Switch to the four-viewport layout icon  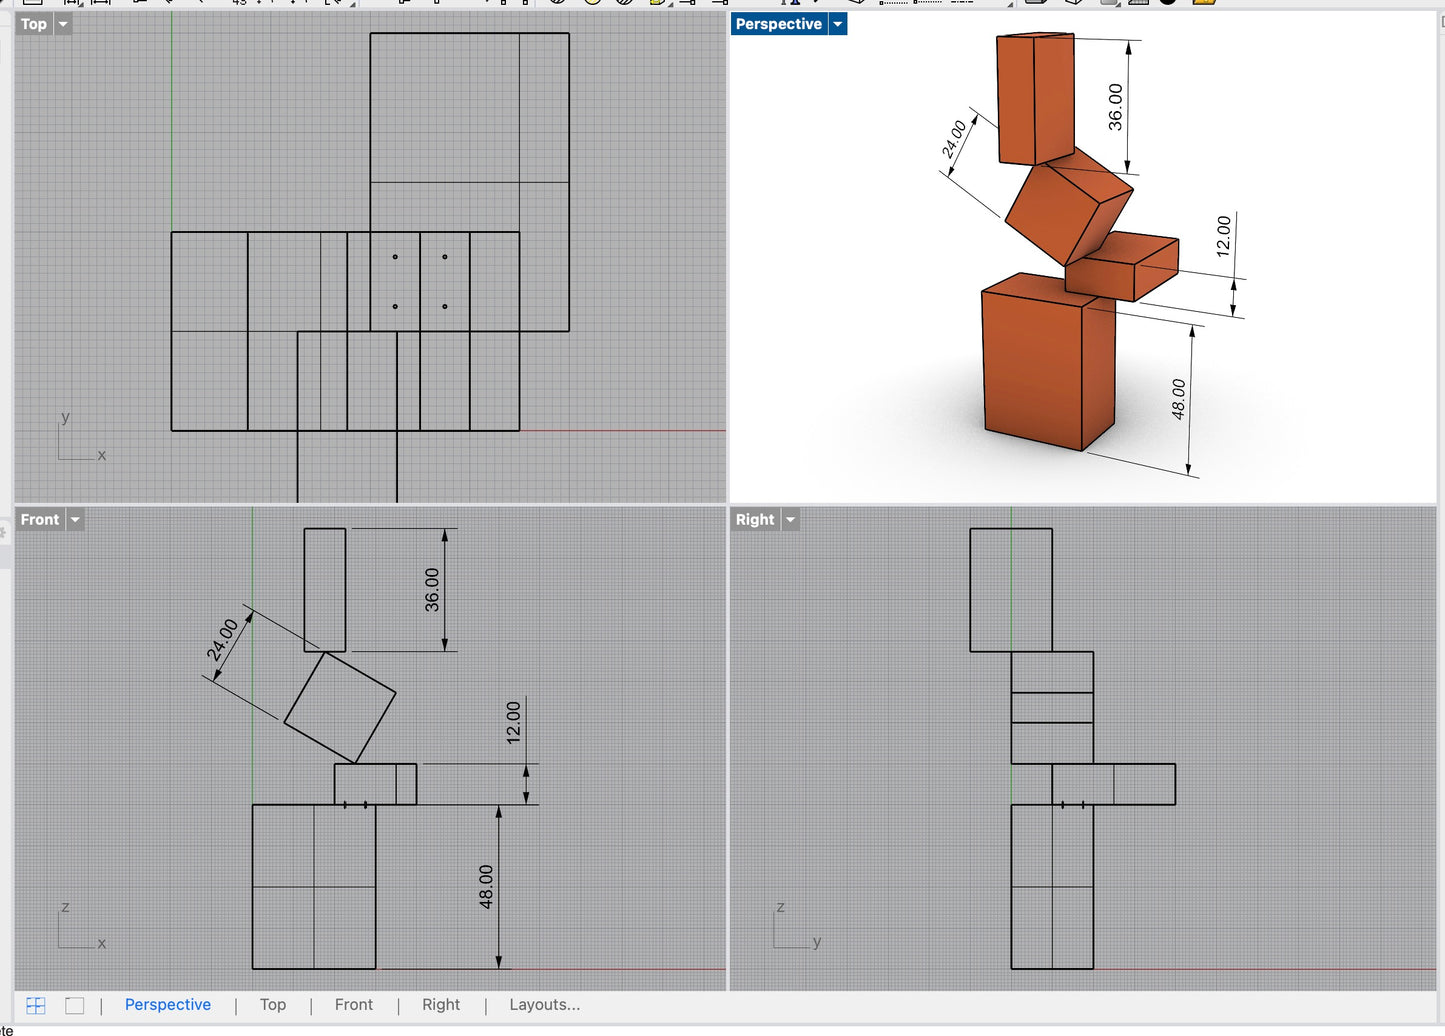pos(36,1005)
